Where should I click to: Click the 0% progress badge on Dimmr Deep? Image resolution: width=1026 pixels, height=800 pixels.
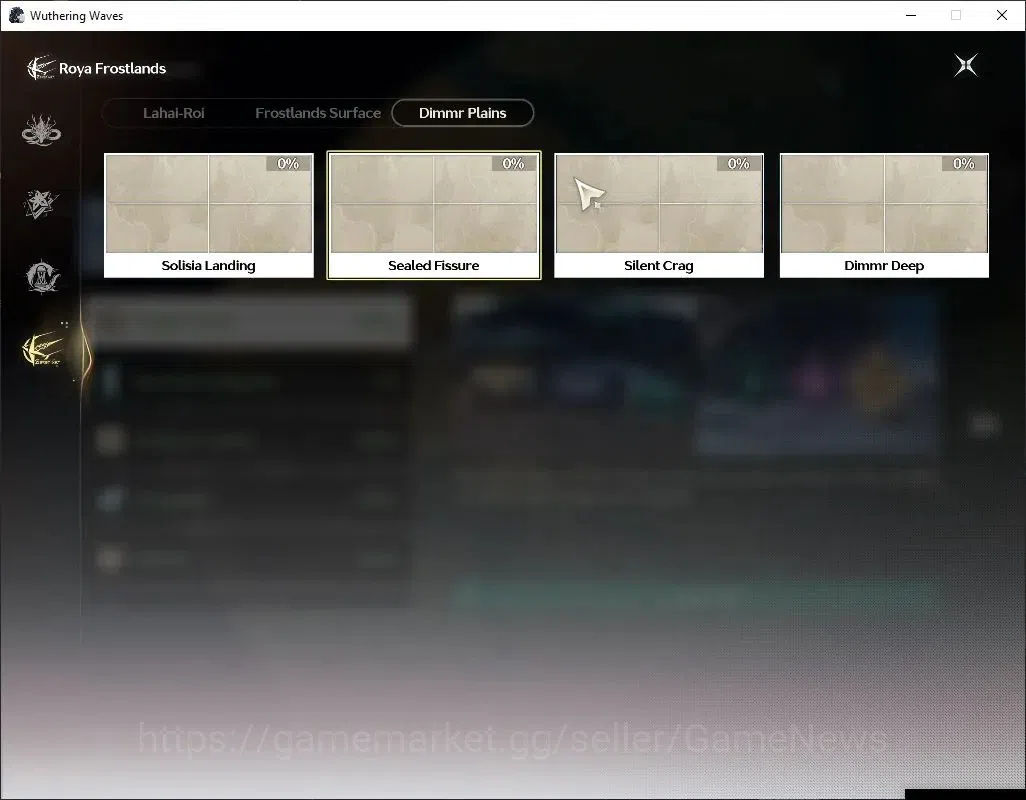[x=964, y=164]
